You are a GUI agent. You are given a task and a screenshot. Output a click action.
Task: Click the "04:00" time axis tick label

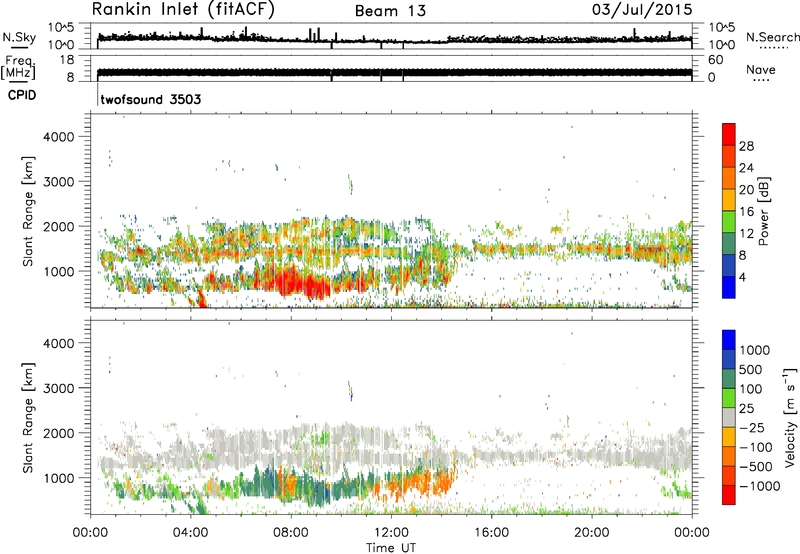click(x=191, y=533)
